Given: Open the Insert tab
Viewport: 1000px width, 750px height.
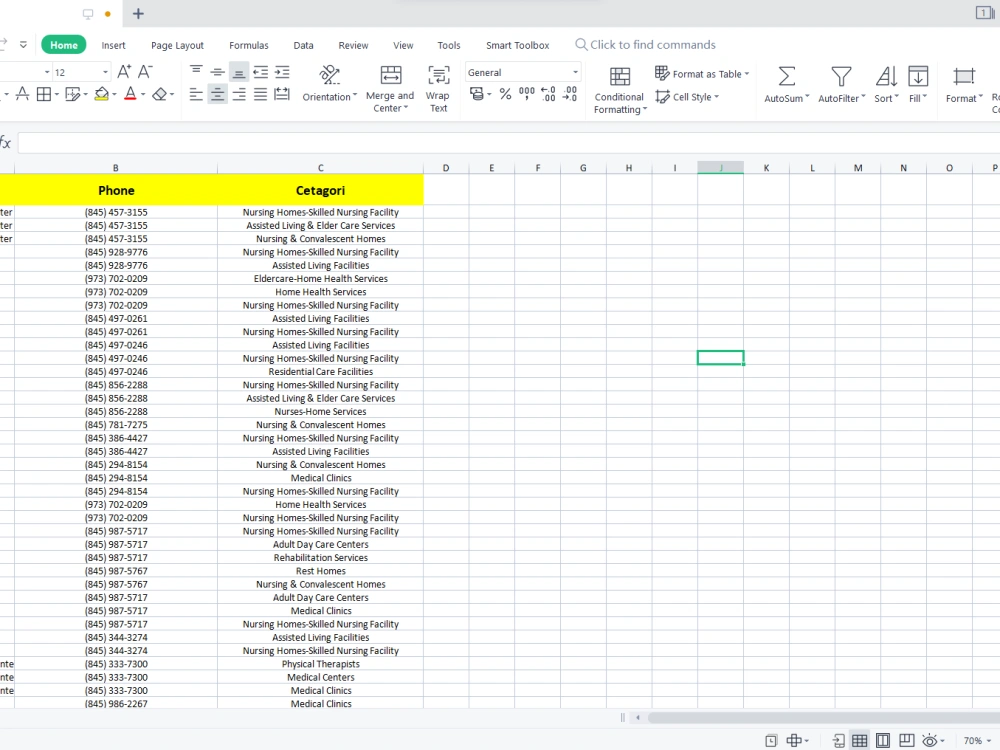Looking at the screenshot, I should pyautogui.click(x=114, y=45).
